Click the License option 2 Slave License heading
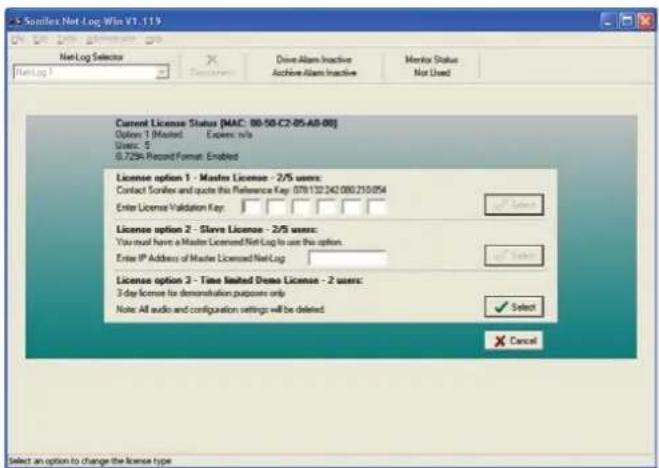 [217, 229]
